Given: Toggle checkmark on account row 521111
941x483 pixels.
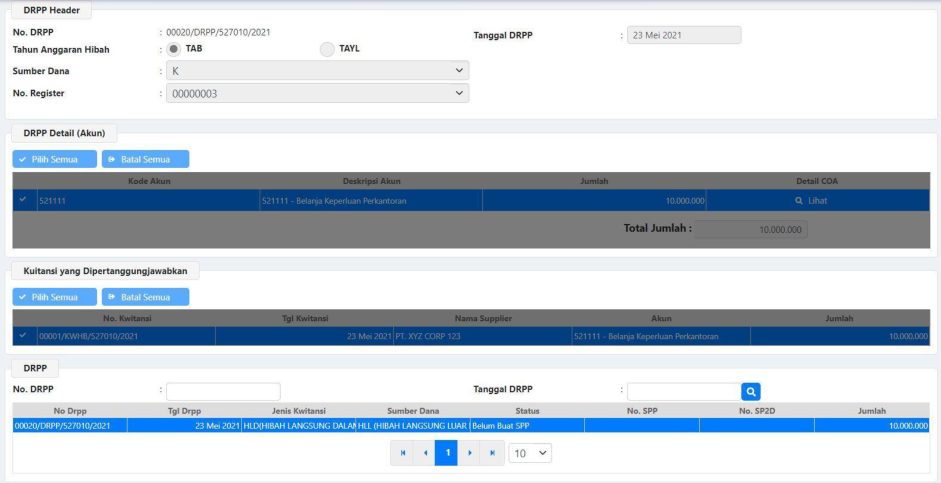Looking at the screenshot, I should [23, 201].
